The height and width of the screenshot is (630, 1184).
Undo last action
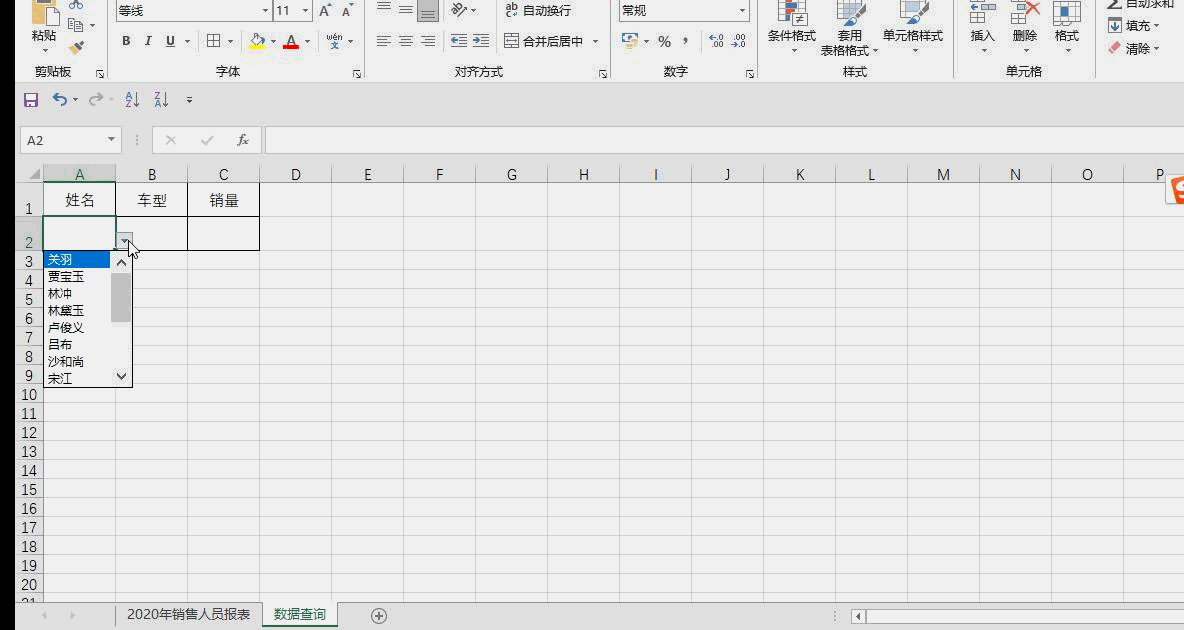click(x=60, y=100)
